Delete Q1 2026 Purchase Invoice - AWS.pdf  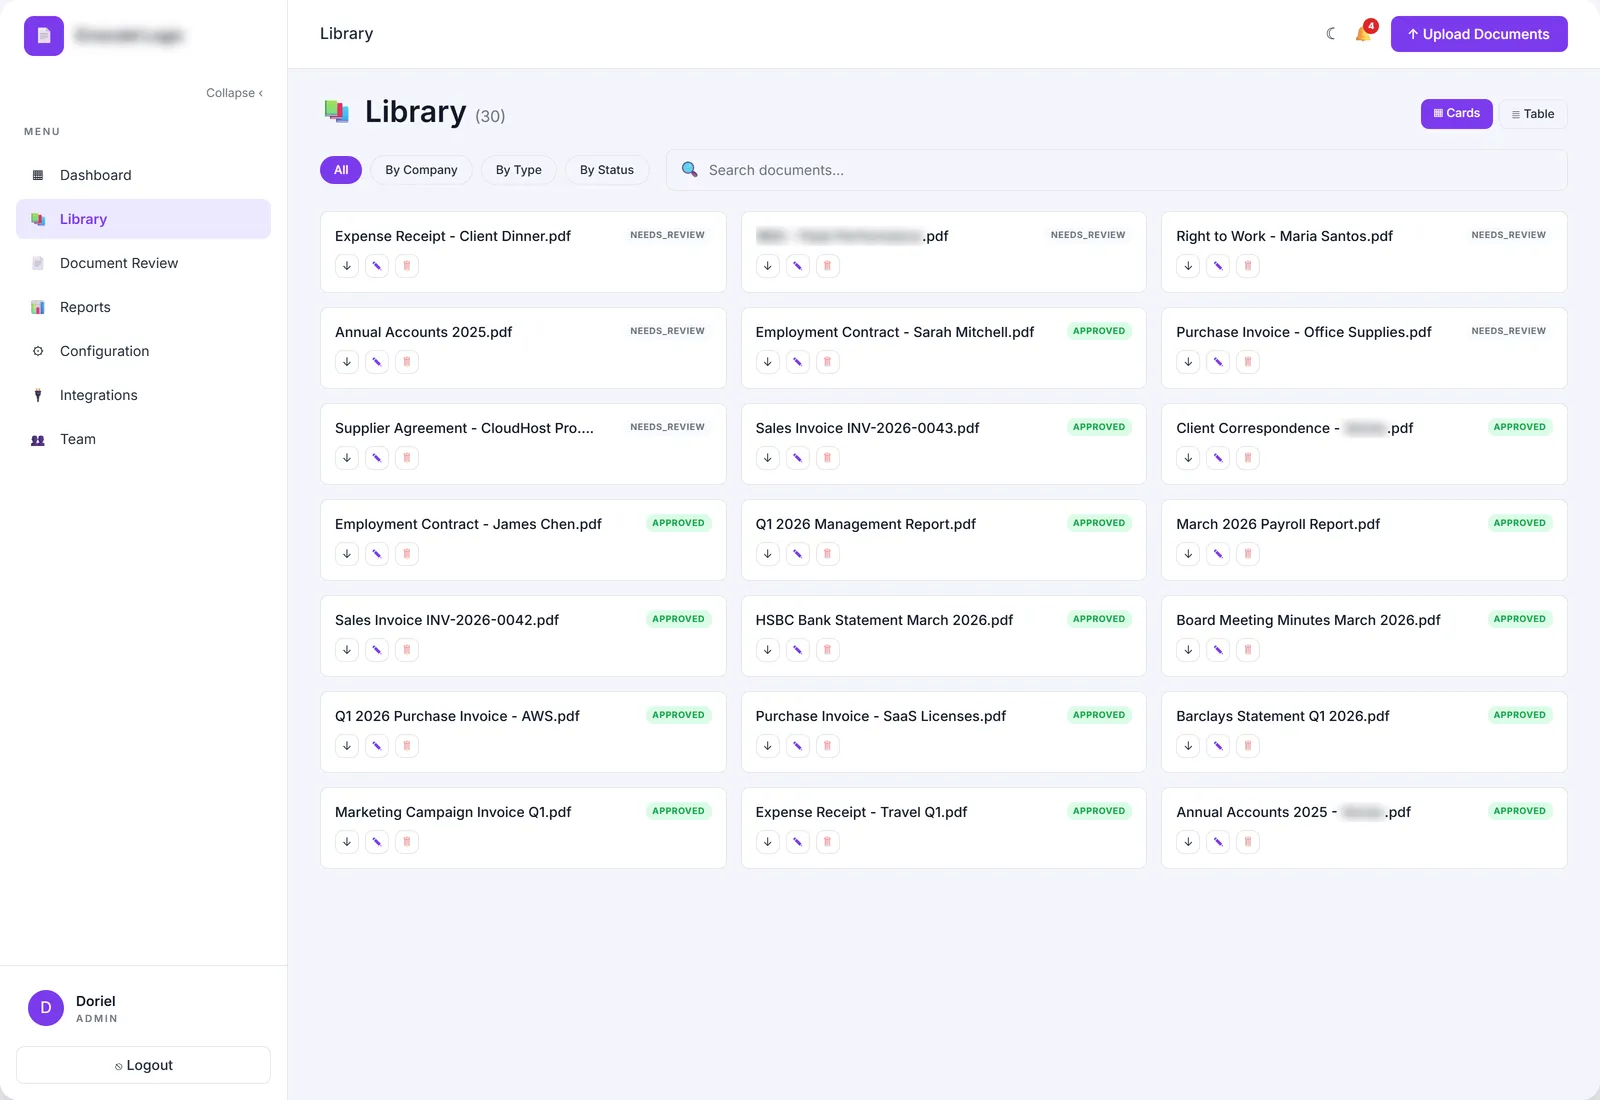(407, 746)
